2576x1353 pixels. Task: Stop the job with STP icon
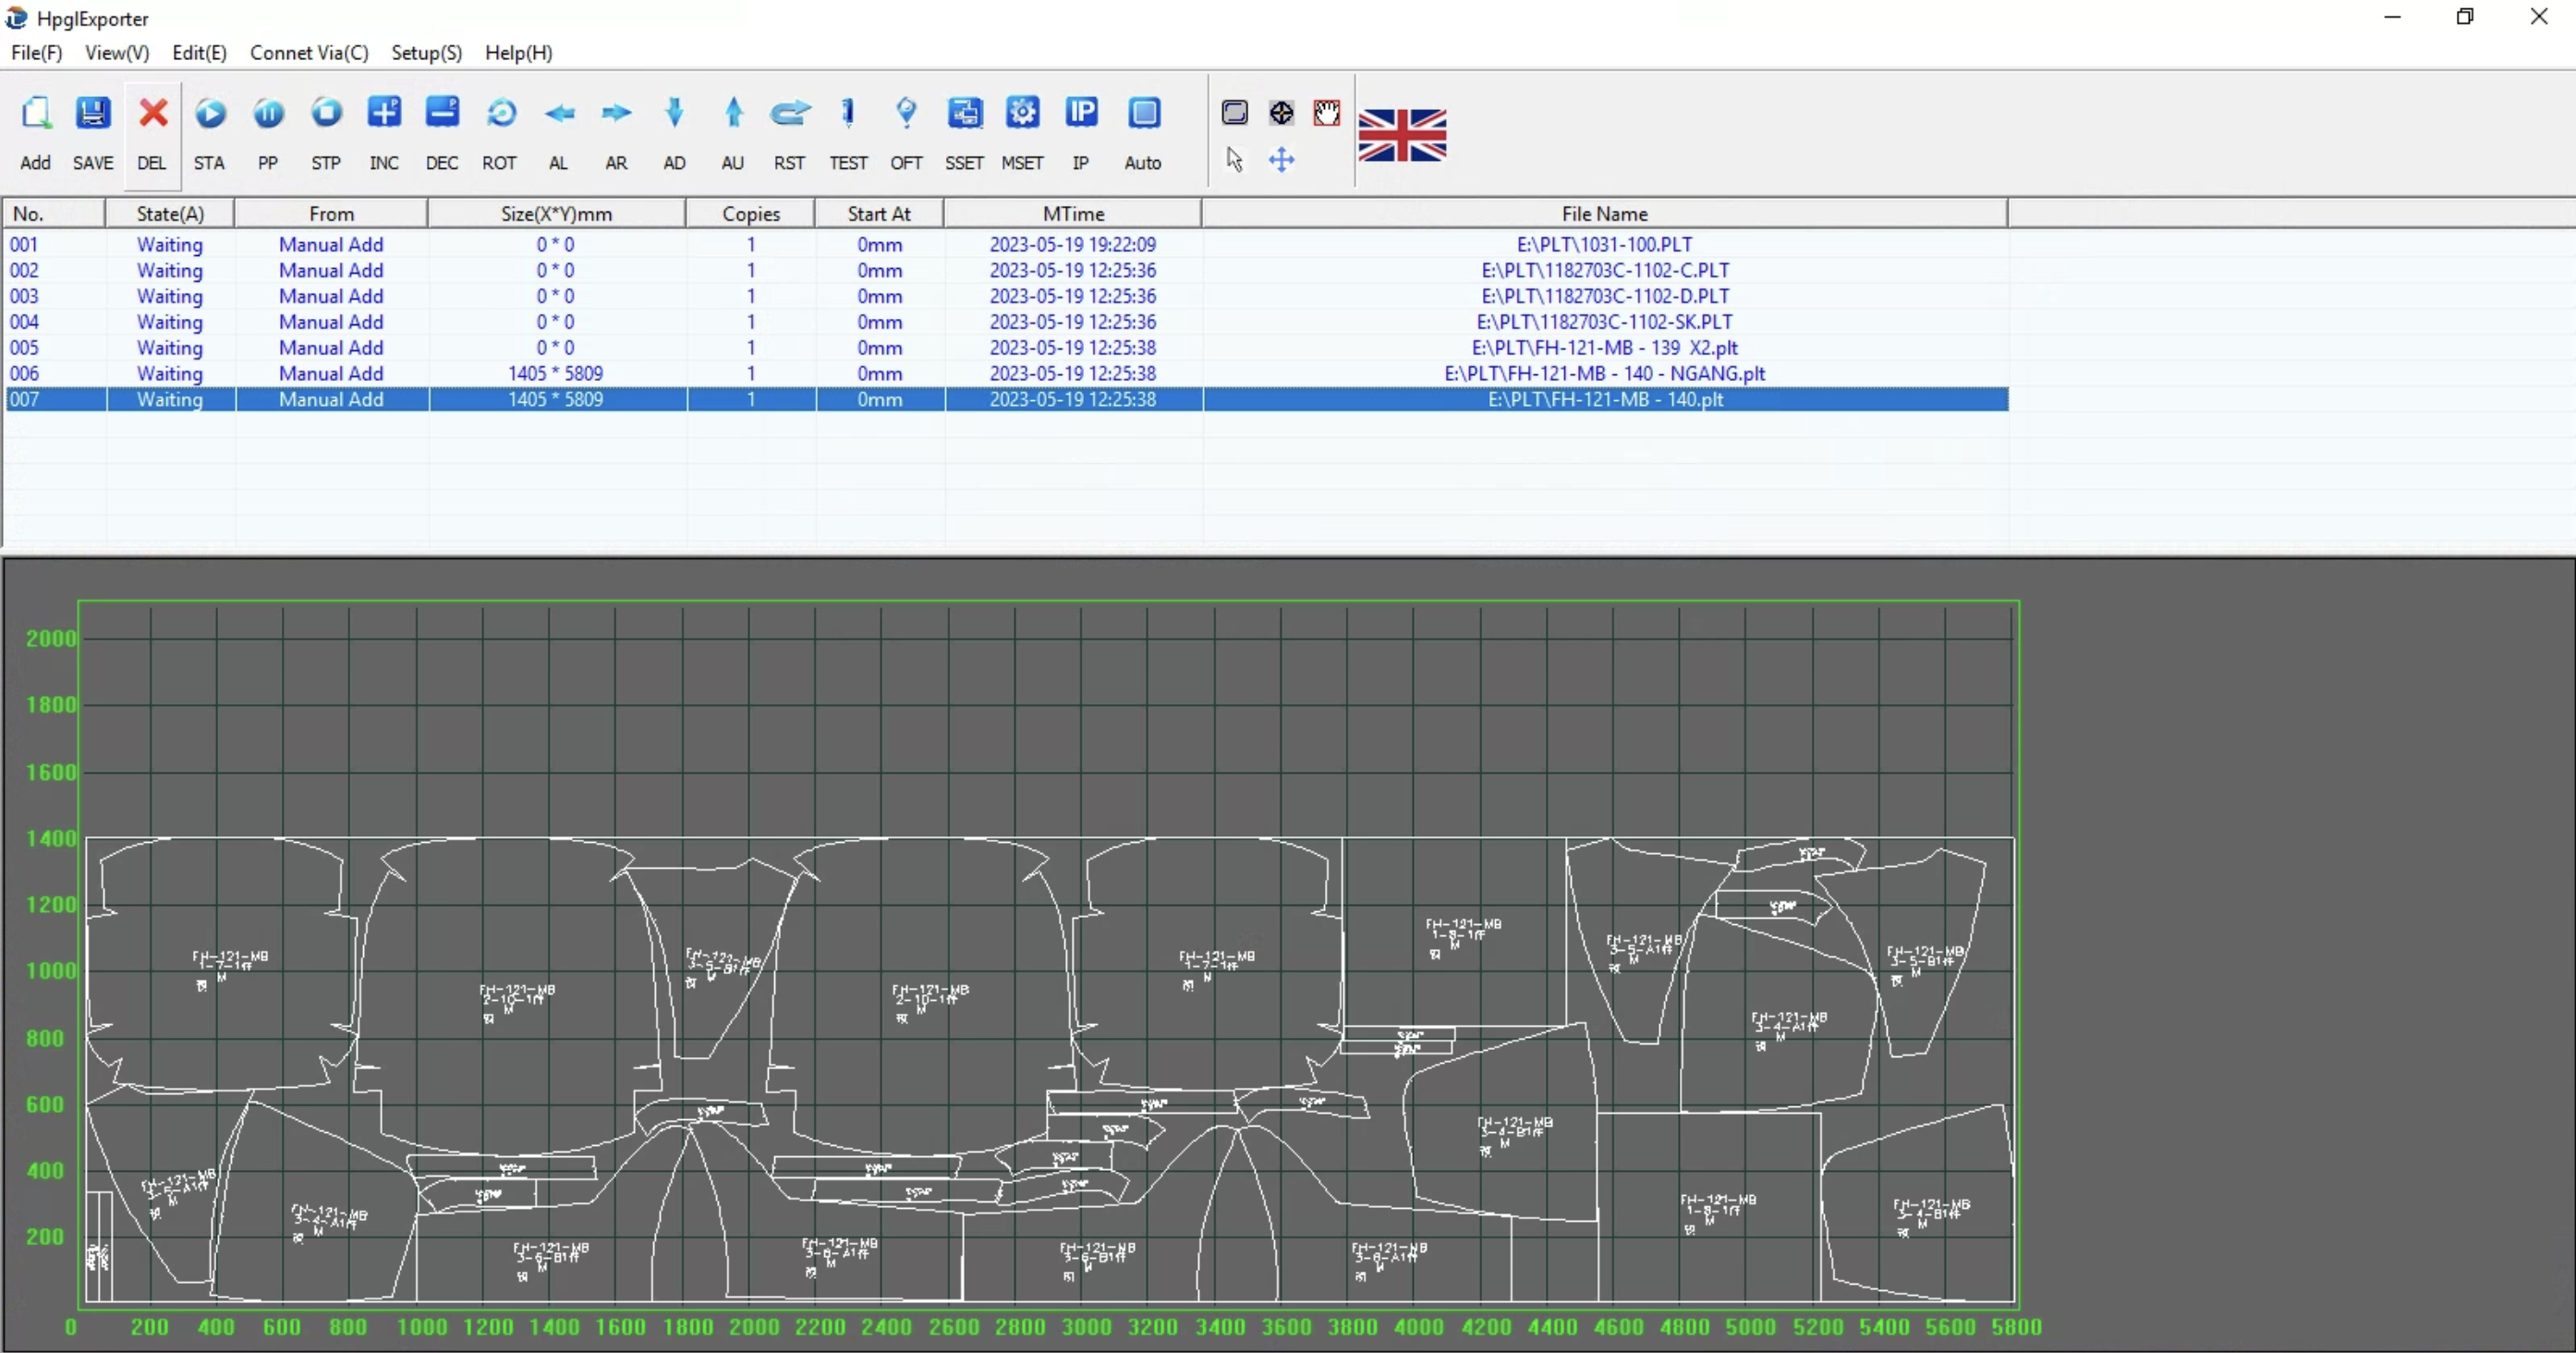tap(326, 113)
